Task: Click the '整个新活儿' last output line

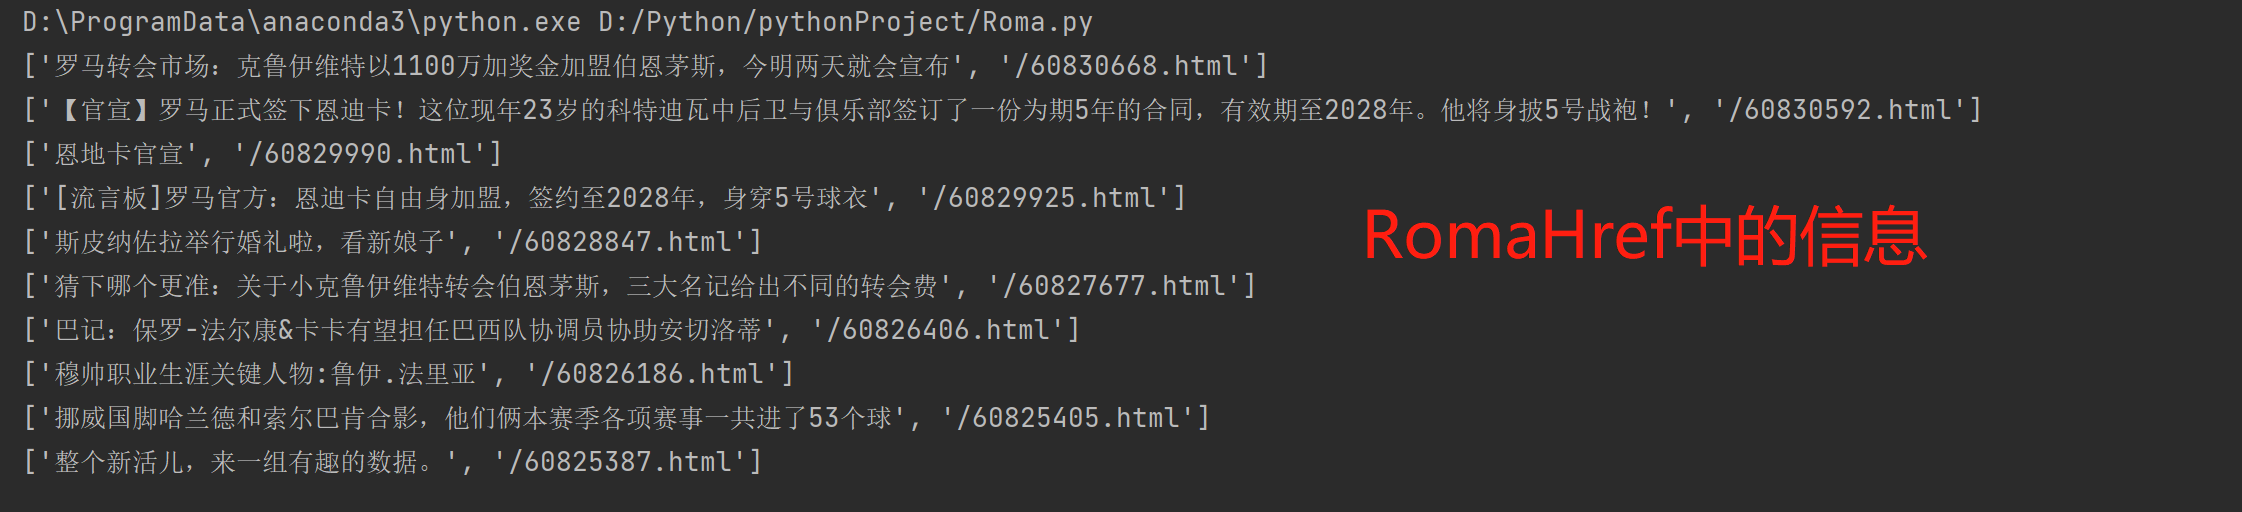Action: (393, 462)
